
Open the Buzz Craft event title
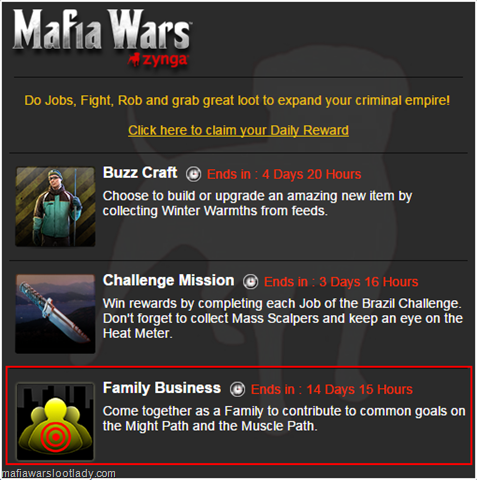pos(140,173)
